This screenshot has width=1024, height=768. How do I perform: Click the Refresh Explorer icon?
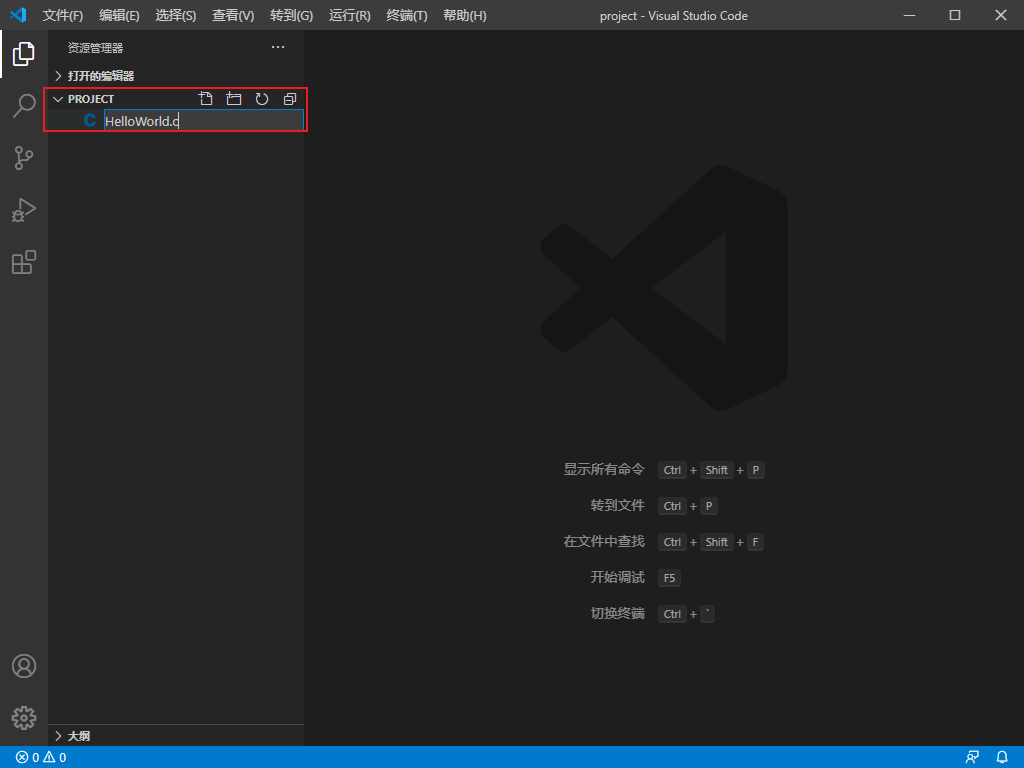pyautogui.click(x=262, y=99)
